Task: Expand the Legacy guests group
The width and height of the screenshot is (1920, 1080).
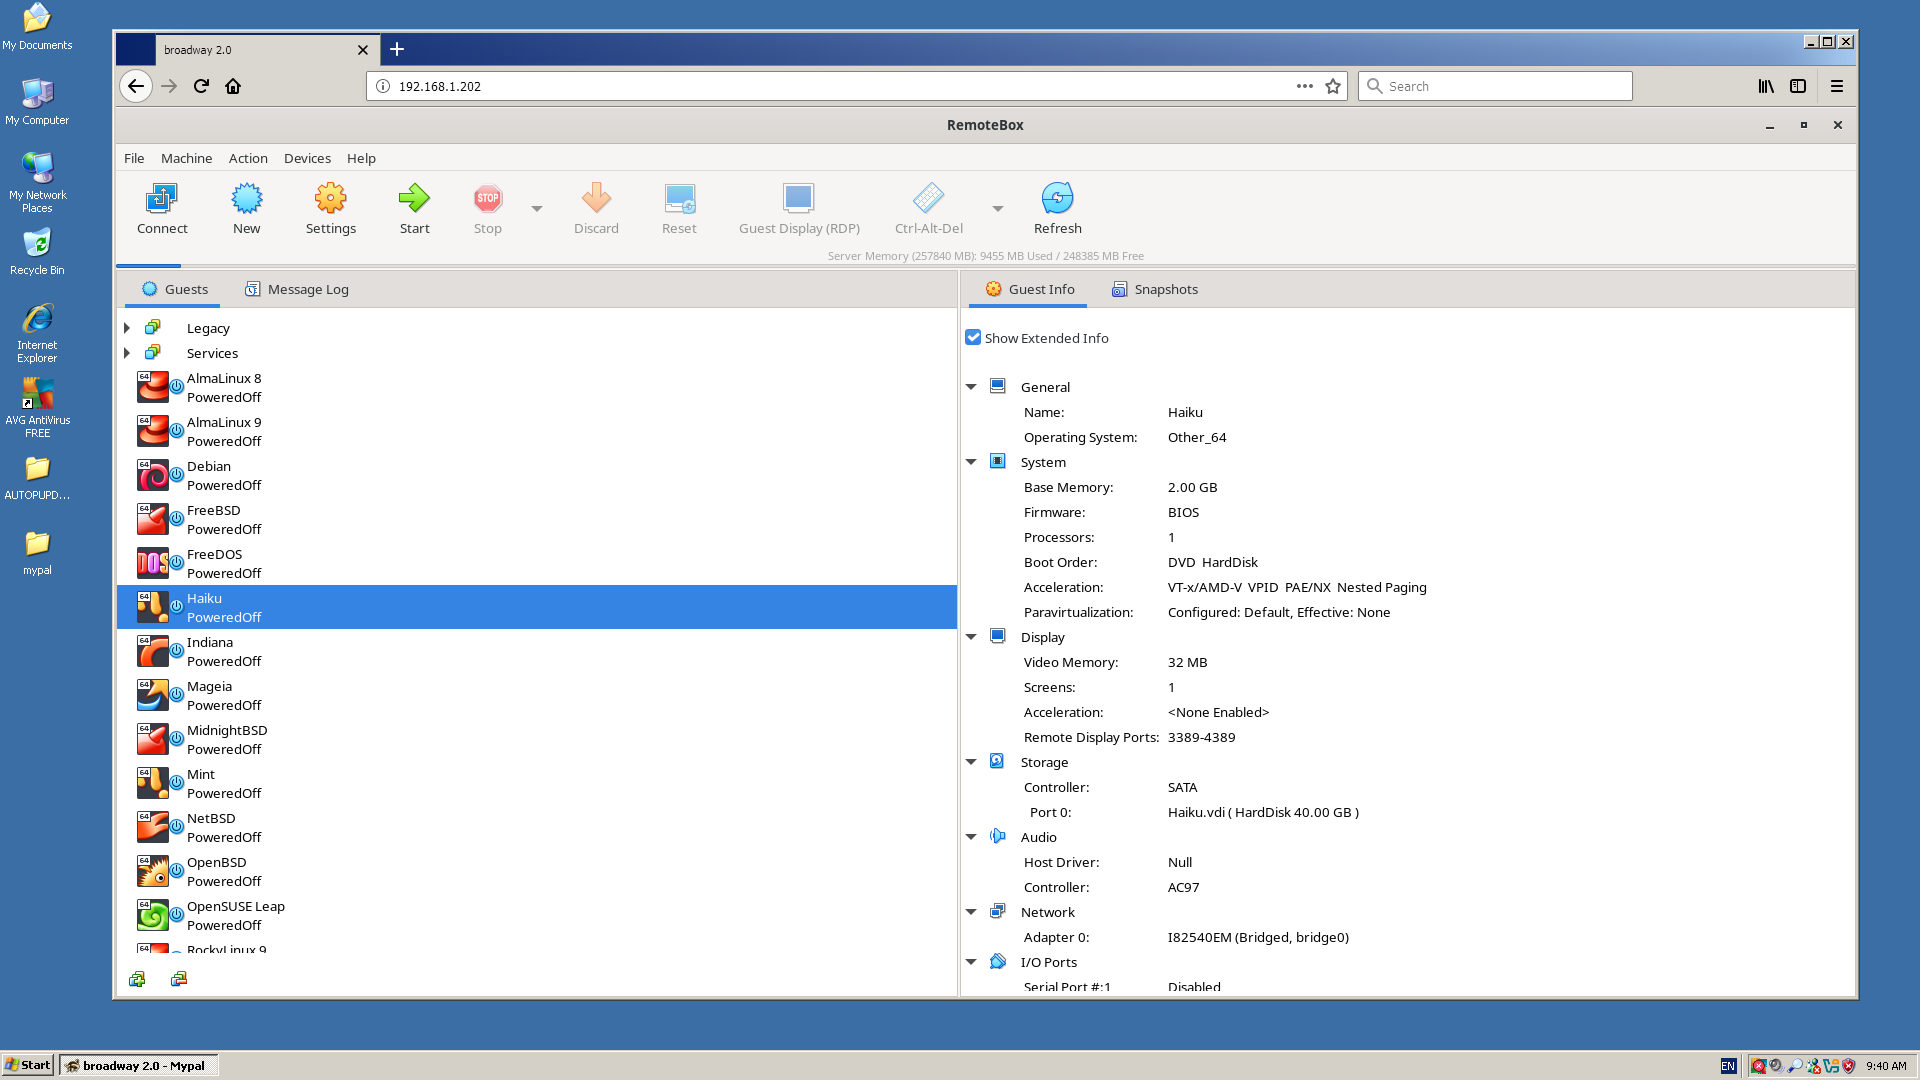Action: (127, 327)
